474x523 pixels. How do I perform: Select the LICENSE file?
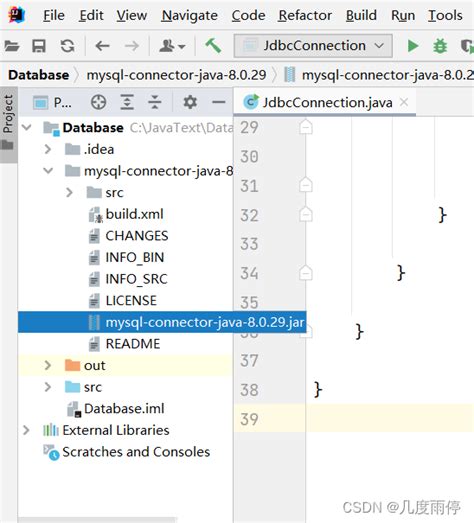click(x=125, y=301)
